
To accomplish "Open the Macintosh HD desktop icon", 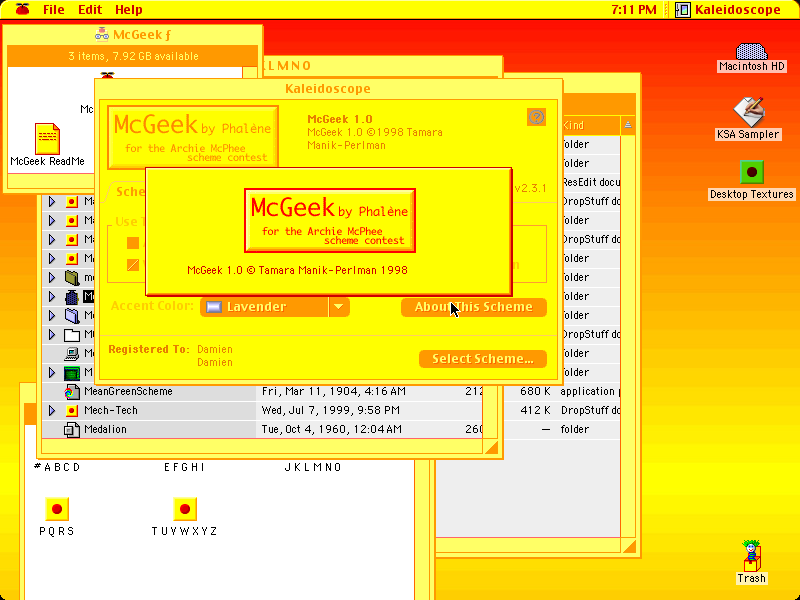I will click(751, 52).
